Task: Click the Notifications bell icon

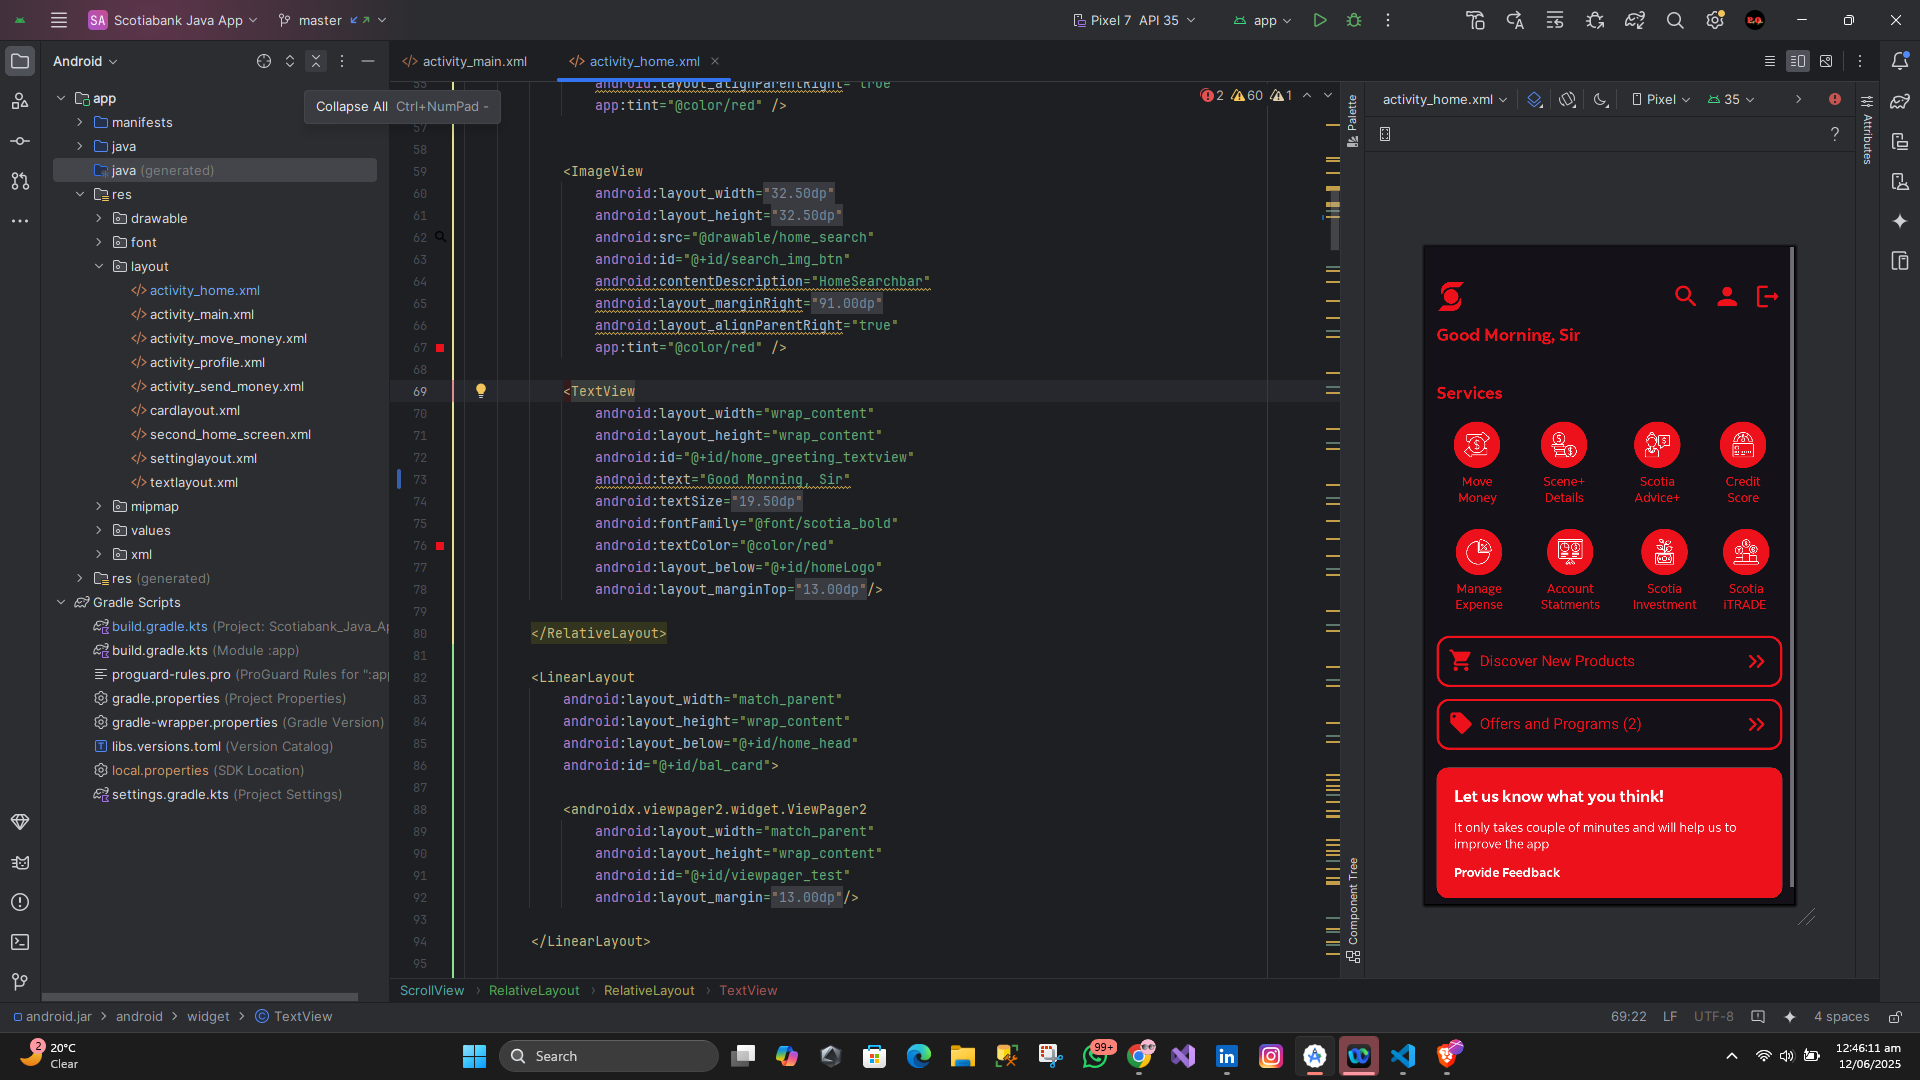Action: tap(1900, 61)
